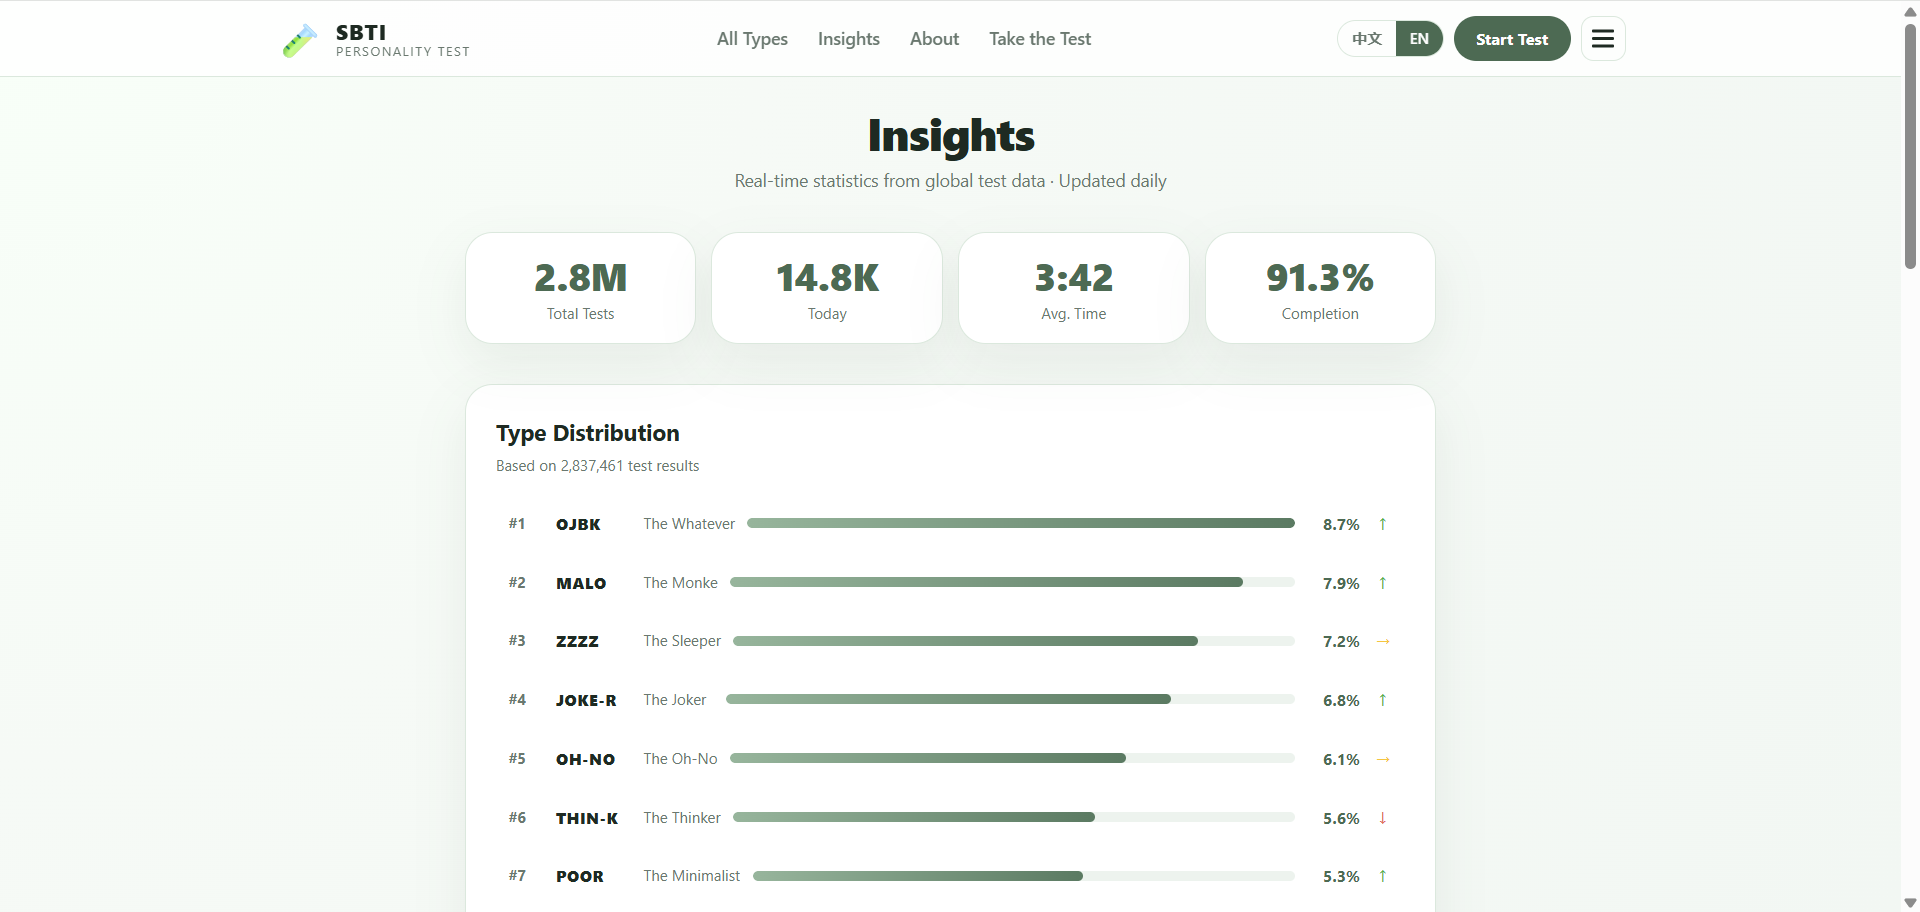Viewport: 1920px width, 912px height.
Task: Click the up trend arrow for OJBK
Action: [x=1383, y=524]
